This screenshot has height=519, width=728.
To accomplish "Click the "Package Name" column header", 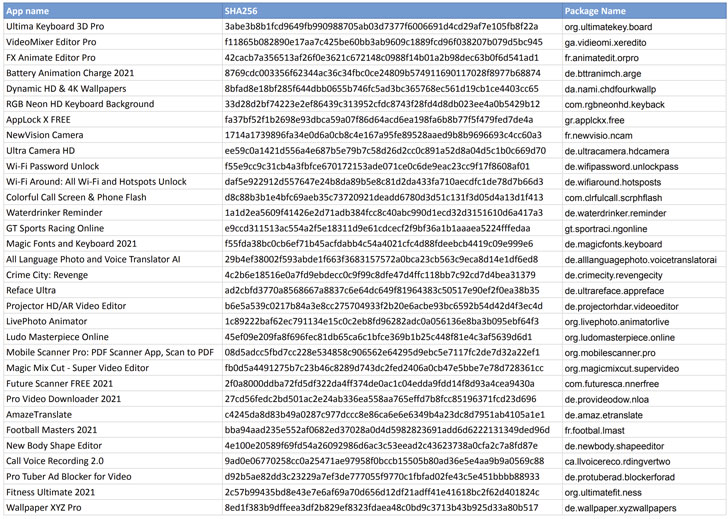I will [595, 10].
